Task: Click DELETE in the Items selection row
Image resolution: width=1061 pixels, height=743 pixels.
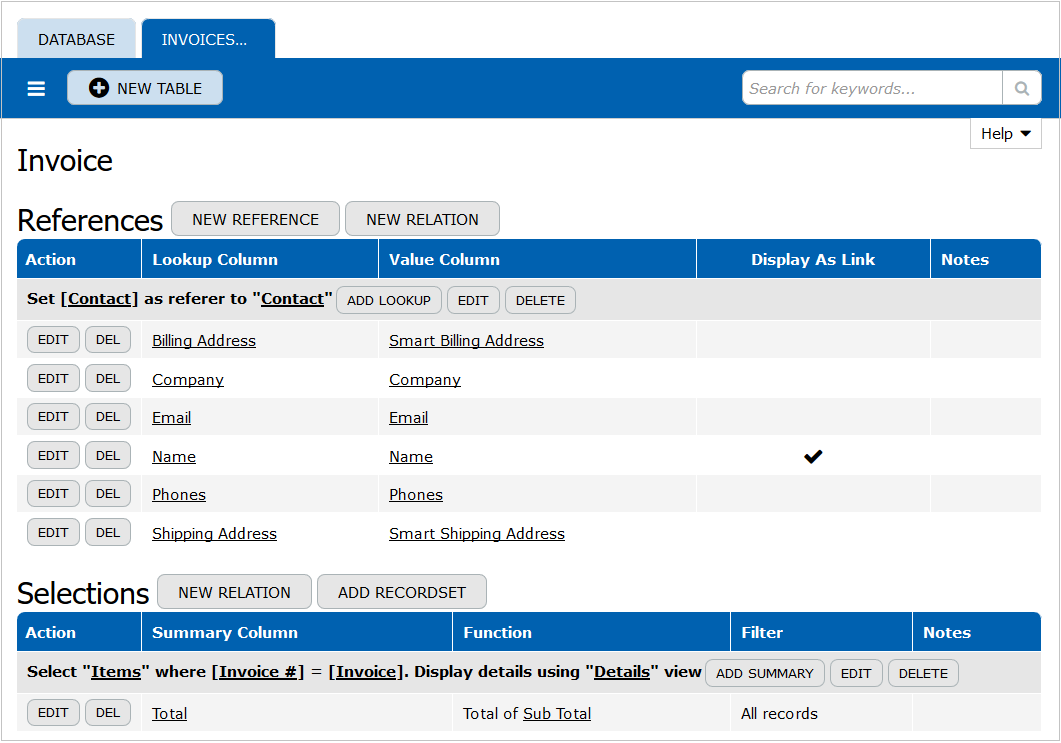Action: pyautogui.click(x=923, y=673)
